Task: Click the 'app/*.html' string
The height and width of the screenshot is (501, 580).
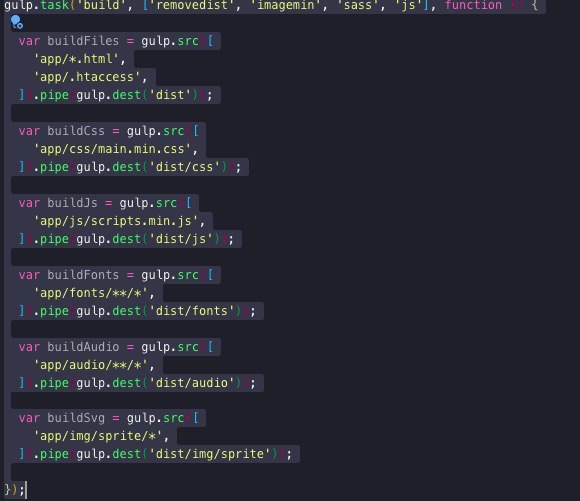Action: (76, 59)
